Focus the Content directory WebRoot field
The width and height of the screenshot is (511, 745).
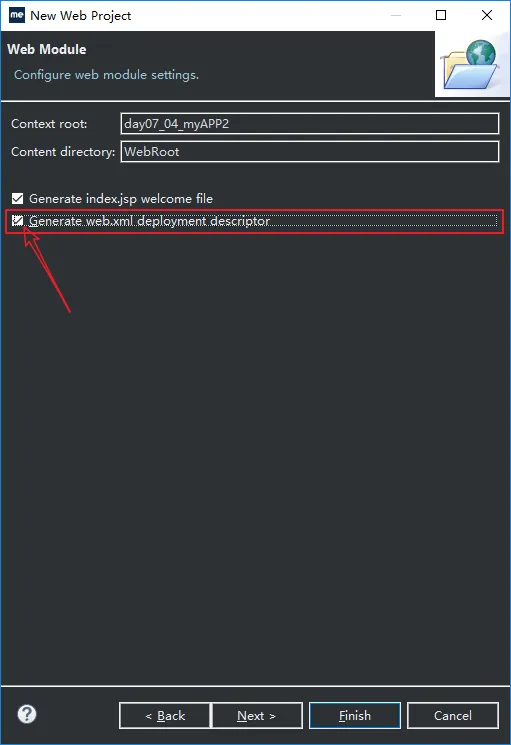click(x=310, y=152)
